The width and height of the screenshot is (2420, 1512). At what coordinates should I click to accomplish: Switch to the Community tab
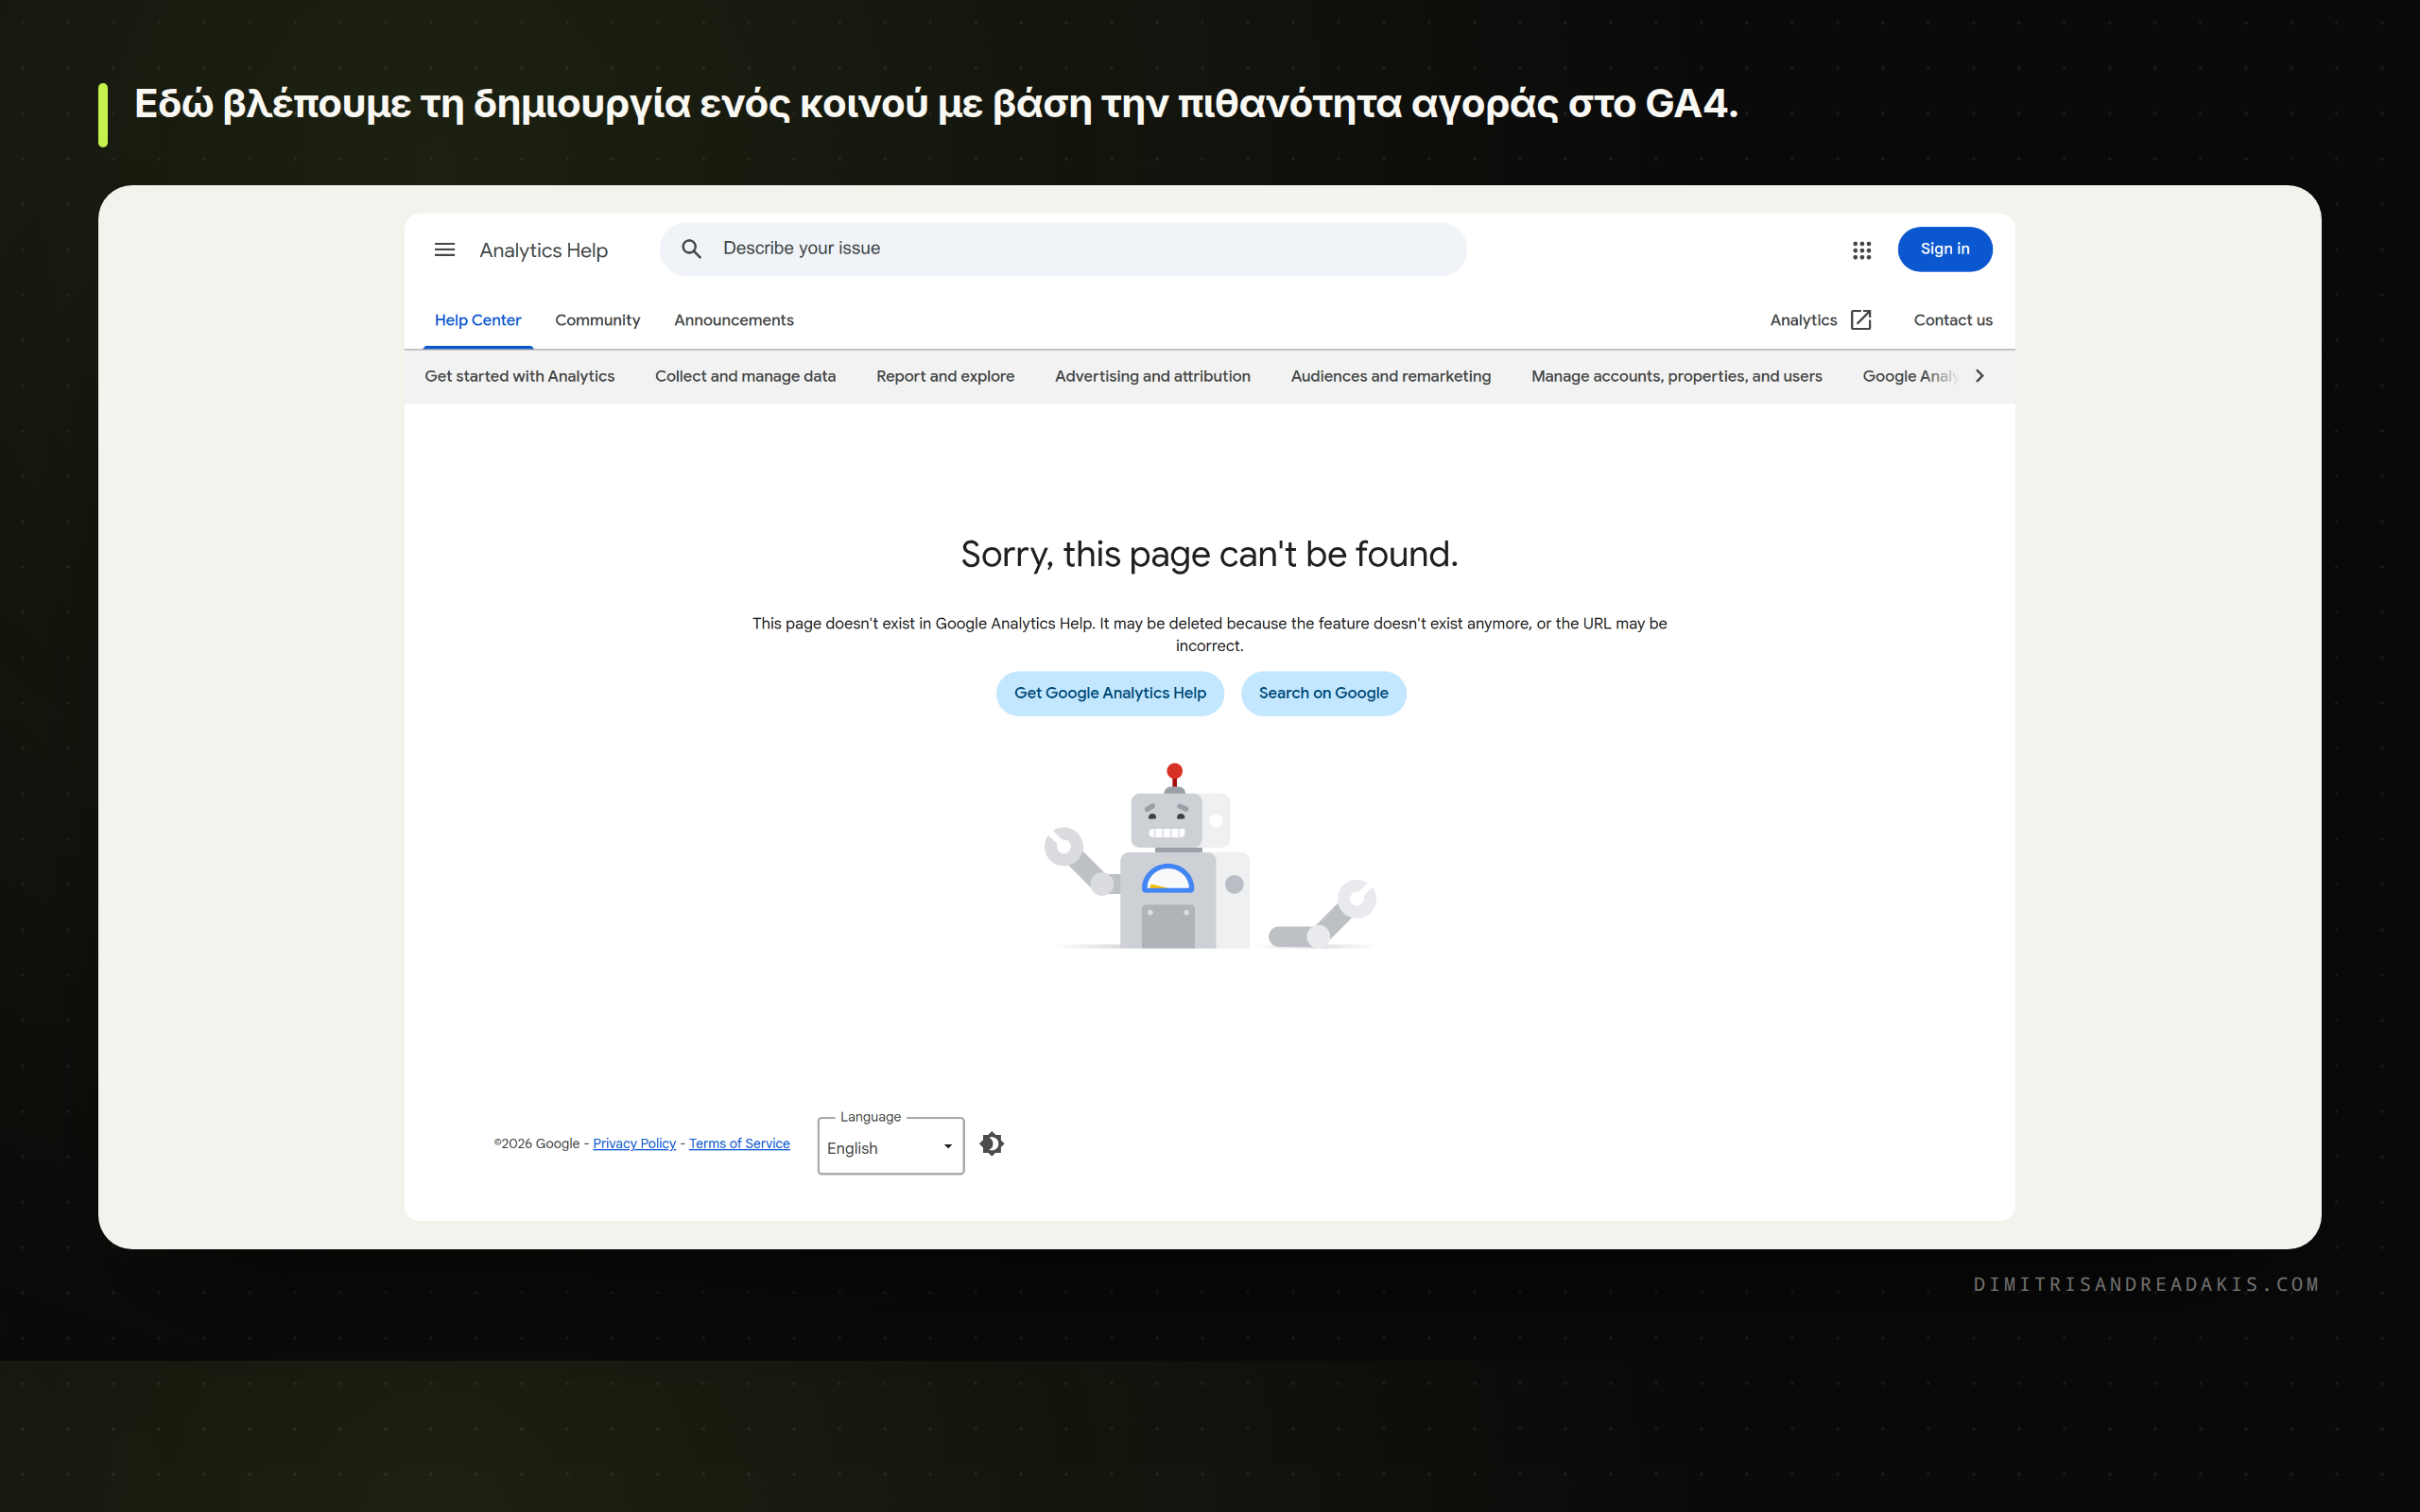[597, 320]
